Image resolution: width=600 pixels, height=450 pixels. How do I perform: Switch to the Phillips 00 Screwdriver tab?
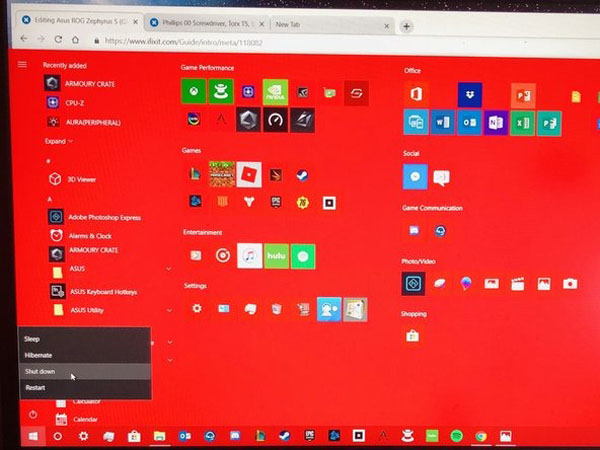(x=207, y=23)
